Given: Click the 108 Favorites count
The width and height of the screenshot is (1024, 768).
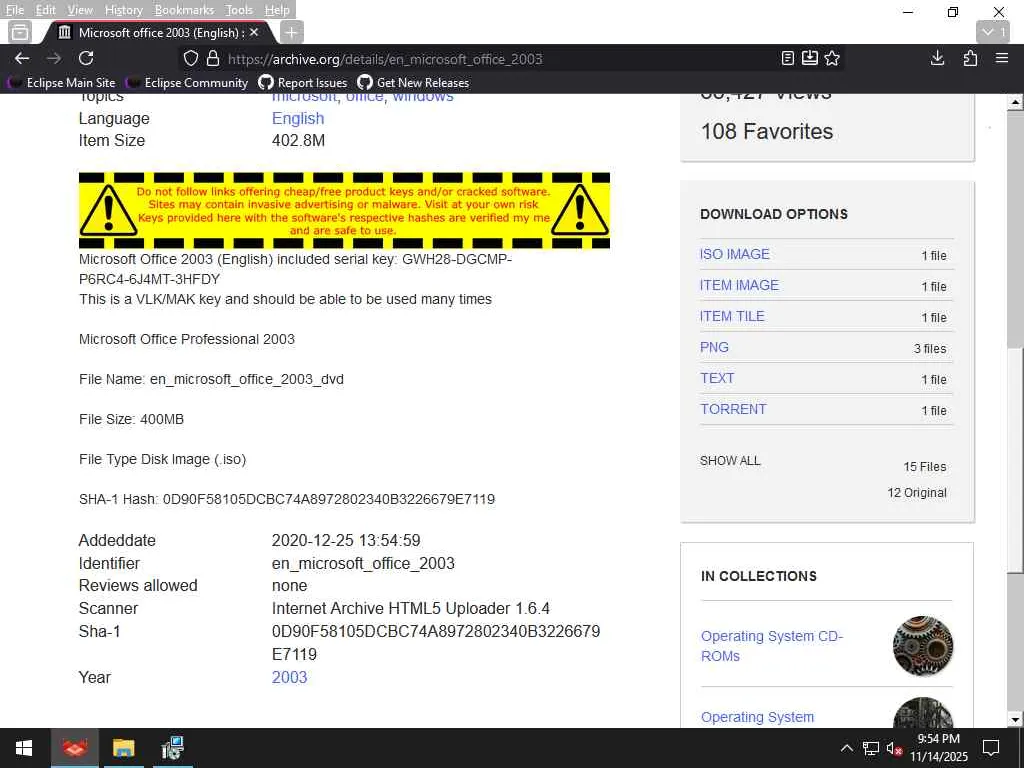Looking at the screenshot, I should 767,131.
